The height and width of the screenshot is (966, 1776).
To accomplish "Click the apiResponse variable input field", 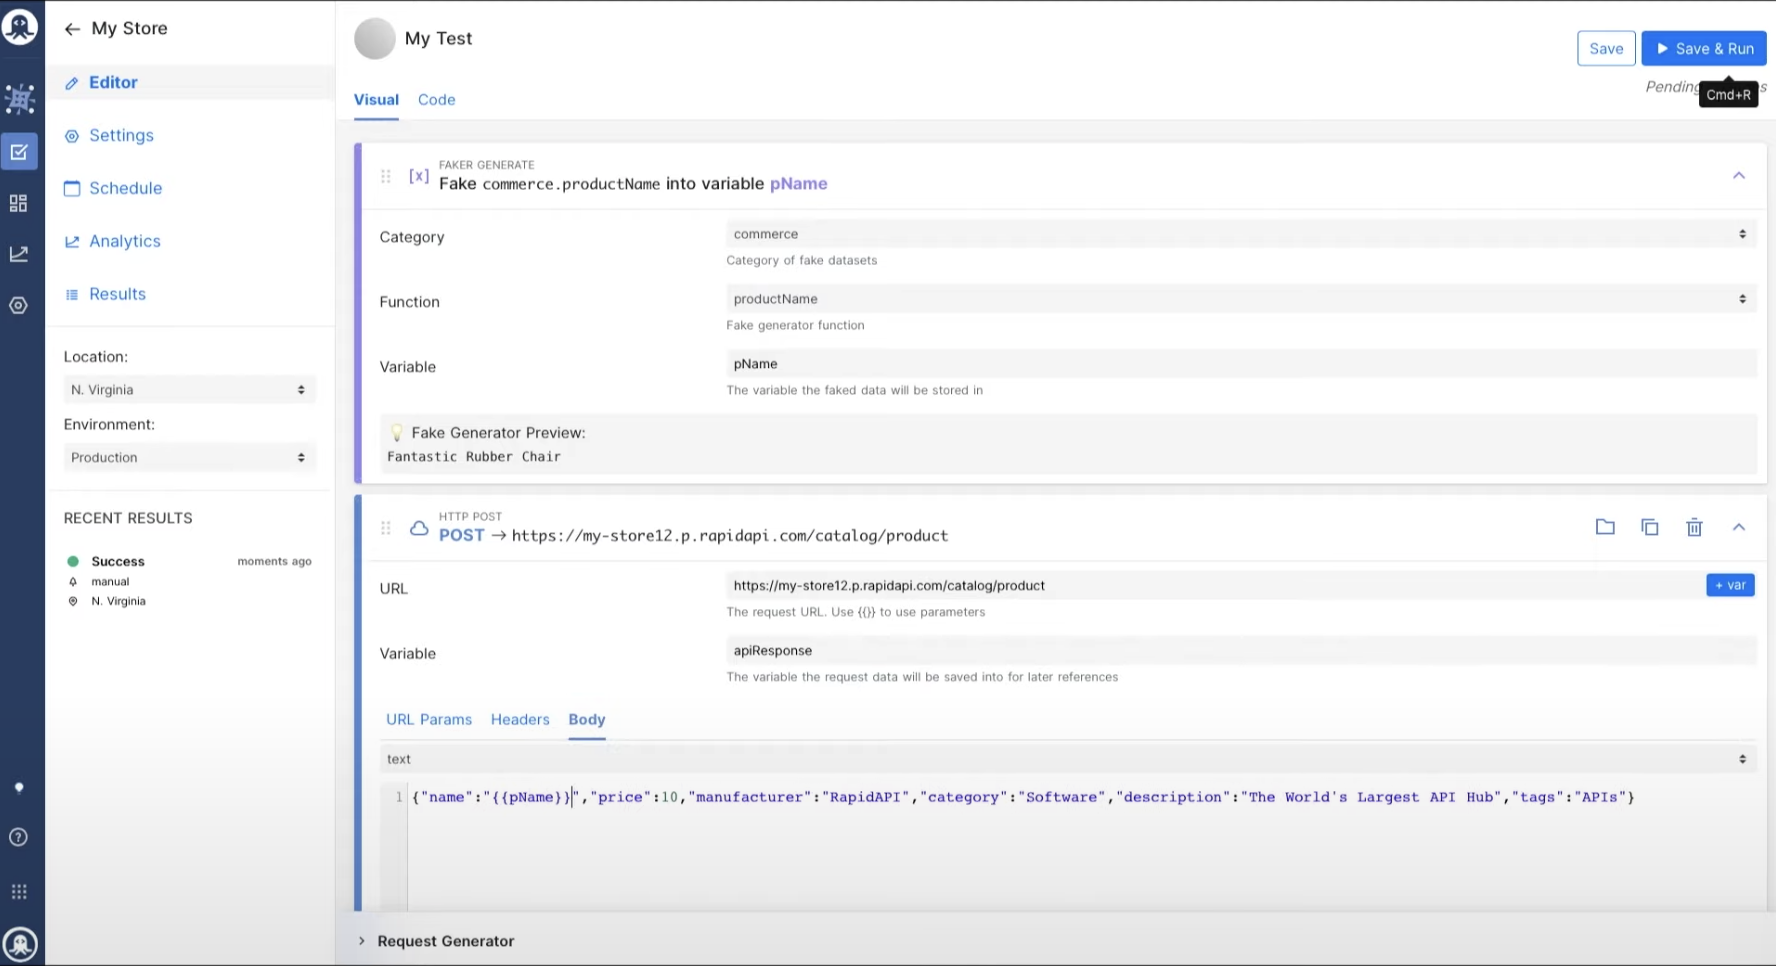I will tap(1240, 651).
